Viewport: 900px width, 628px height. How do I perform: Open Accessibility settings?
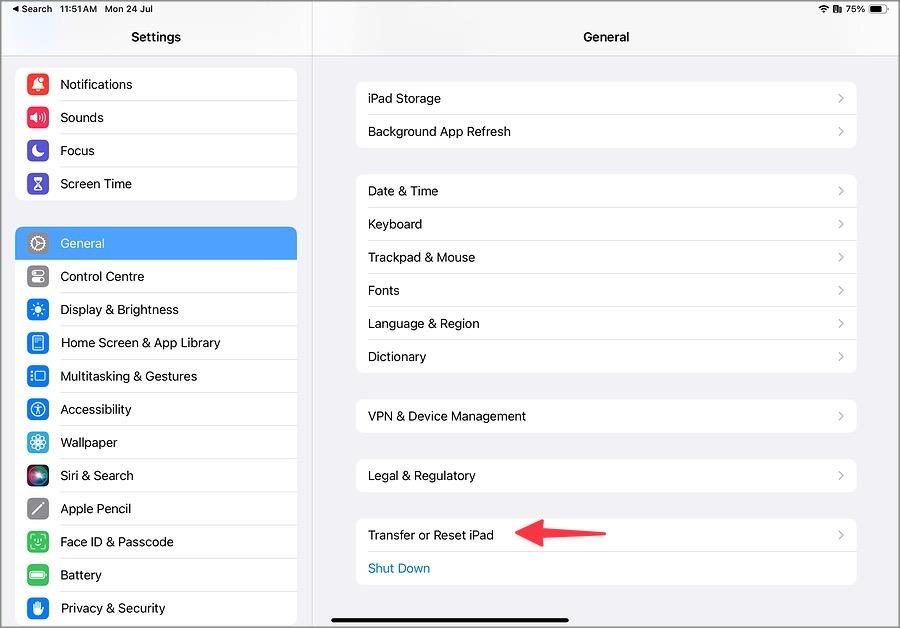(156, 409)
